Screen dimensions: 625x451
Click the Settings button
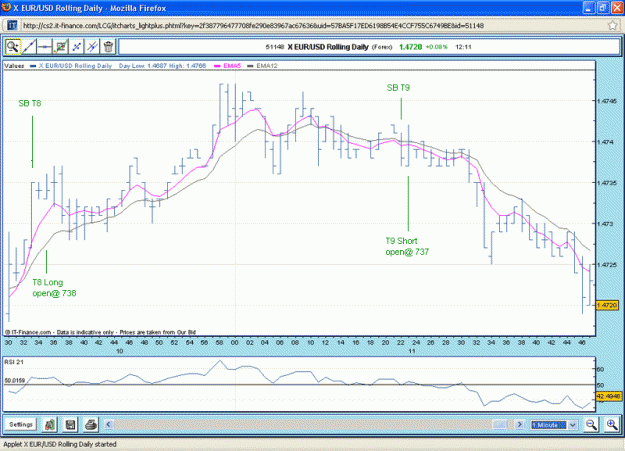(x=21, y=424)
